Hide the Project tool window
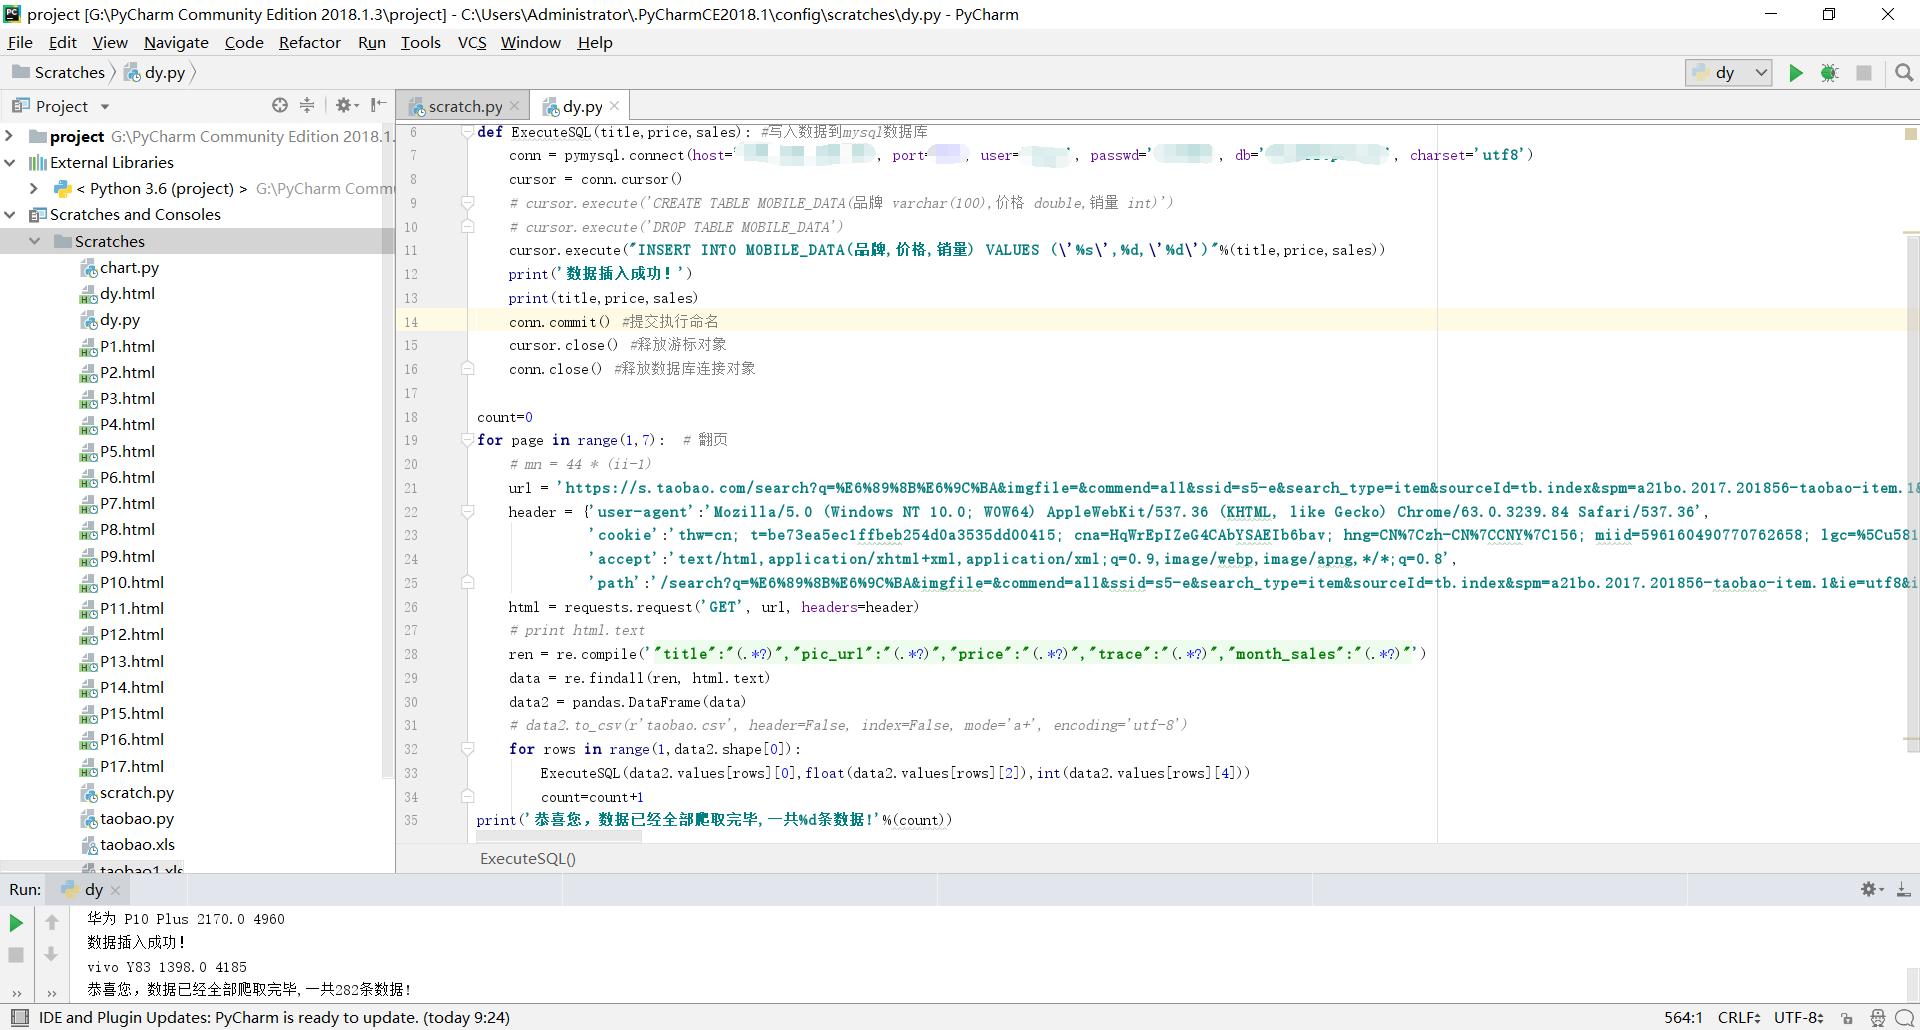This screenshot has width=1920, height=1030. [378, 105]
